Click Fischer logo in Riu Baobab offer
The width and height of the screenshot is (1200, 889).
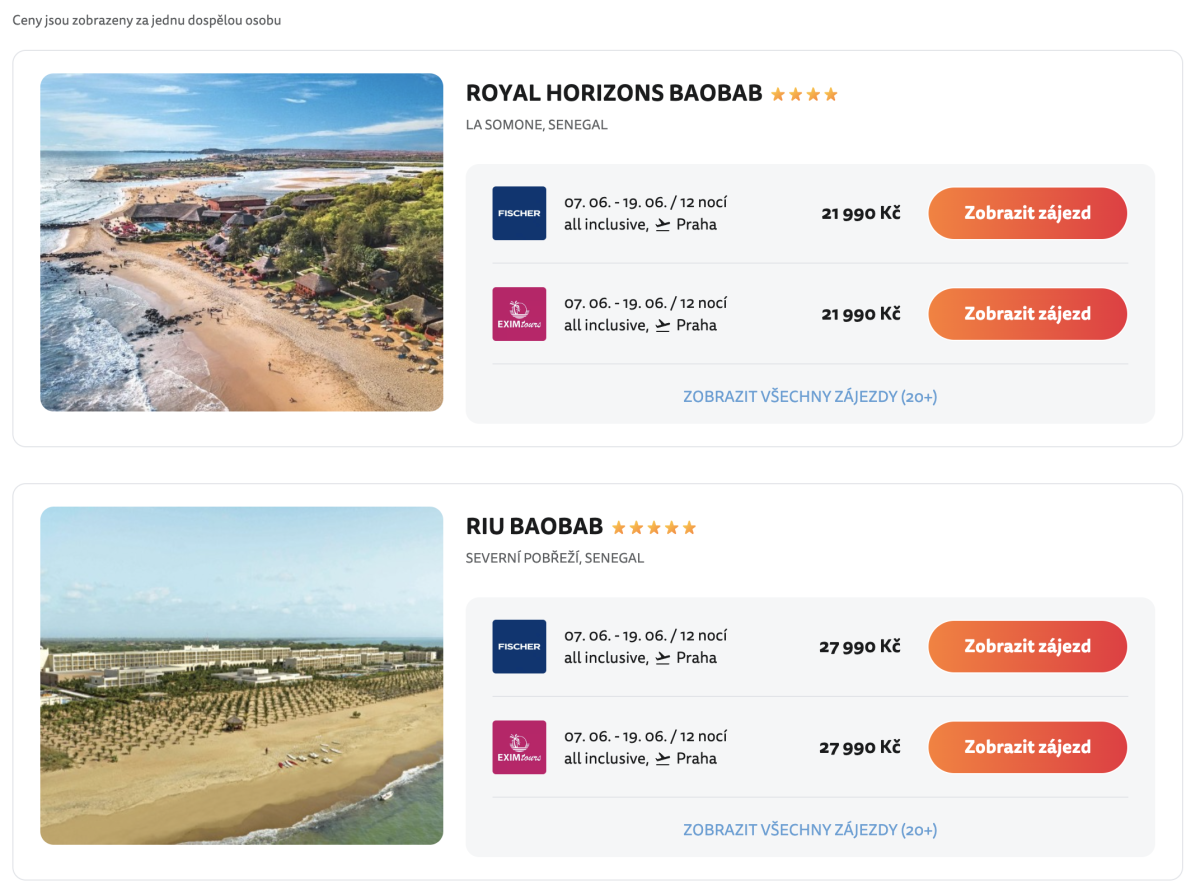coord(519,646)
